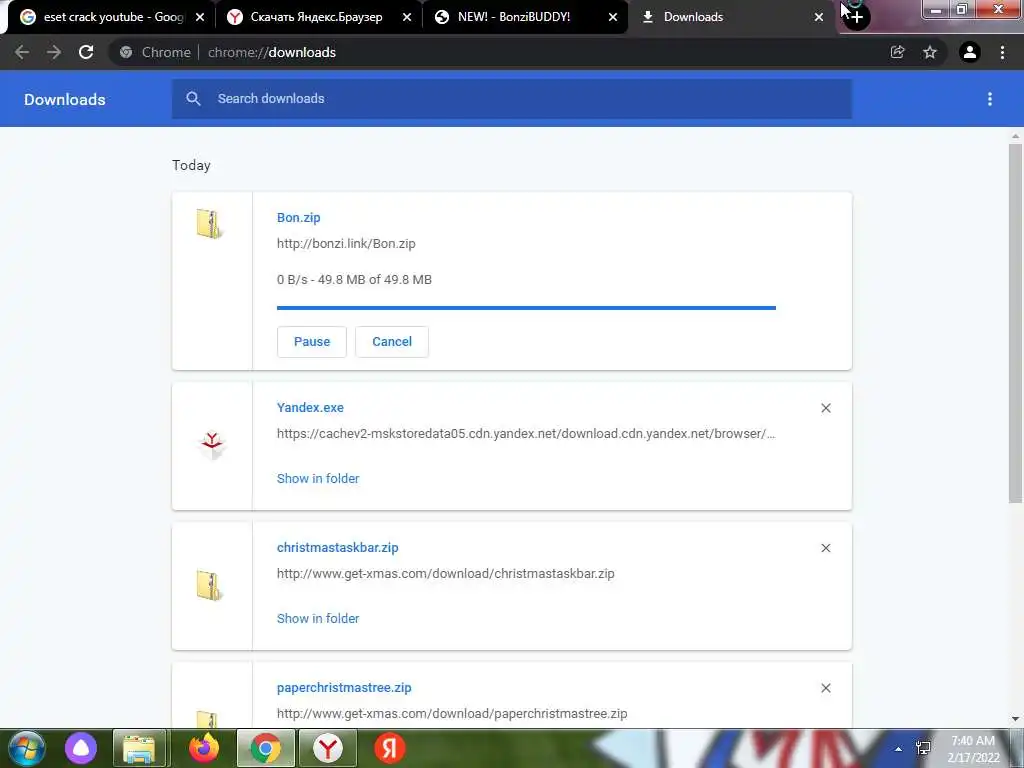Open Yandex Browser from the taskbar
This screenshot has height=768, width=1024.
coord(328,748)
